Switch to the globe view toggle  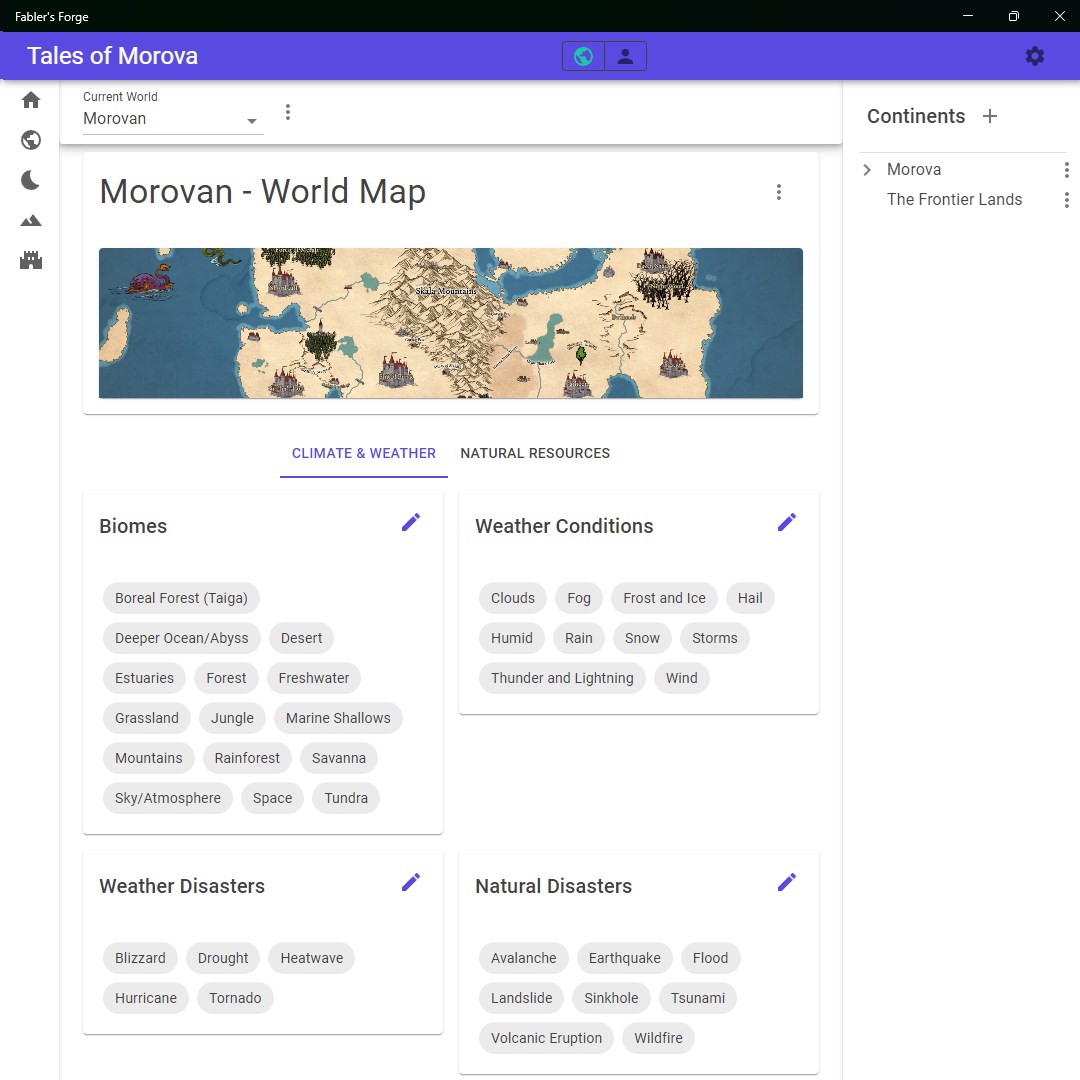[584, 56]
